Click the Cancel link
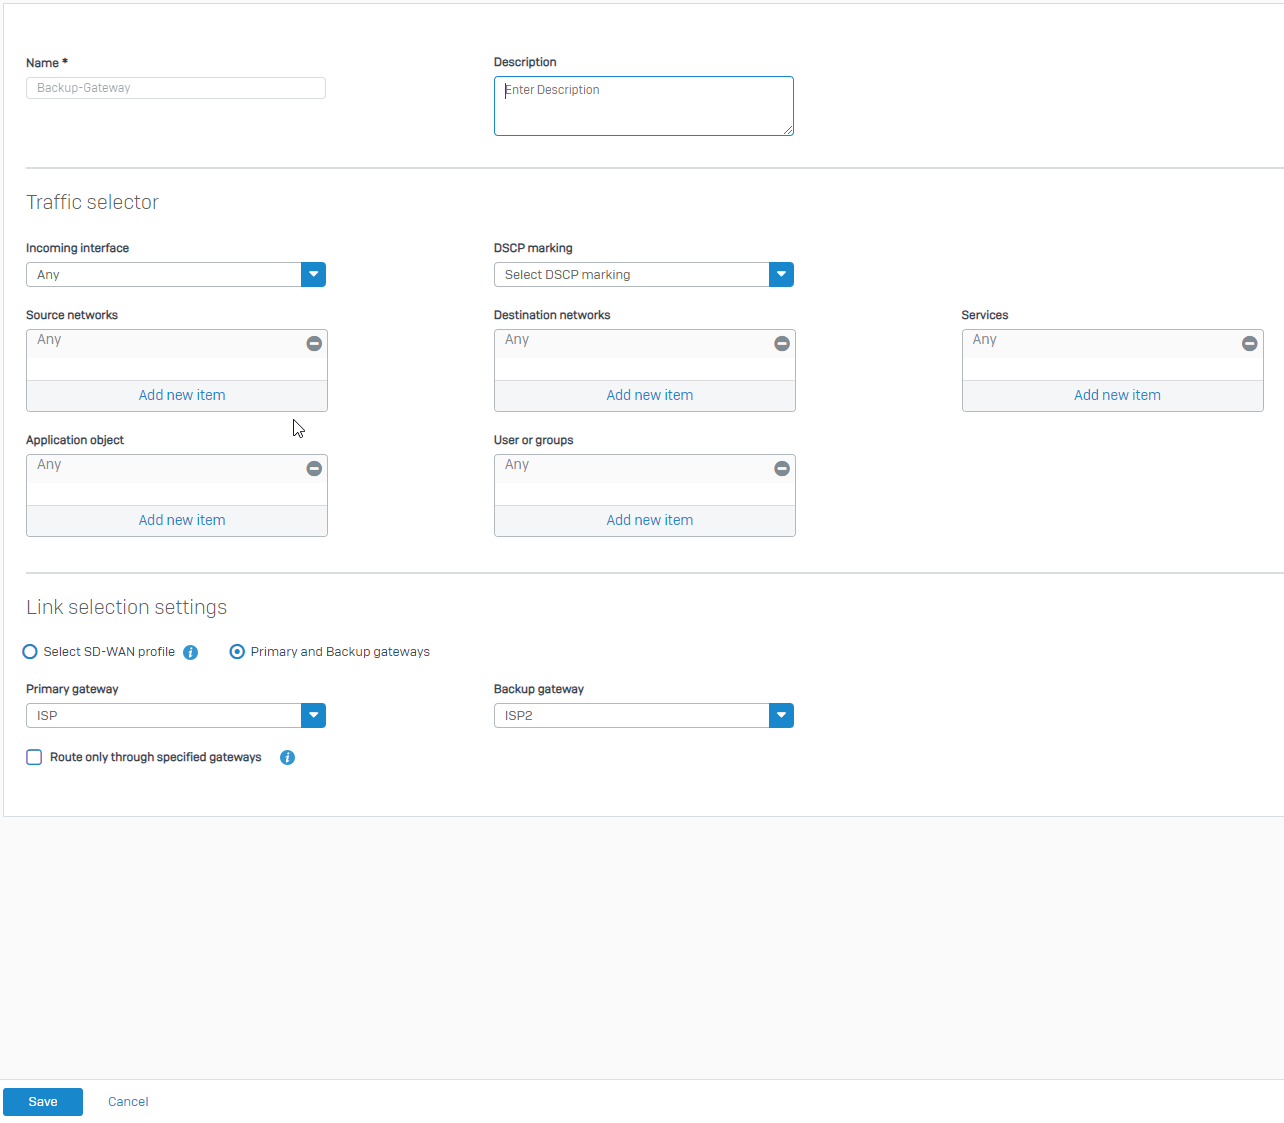The width and height of the screenshot is (1284, 1123). pyautogui.click(x=128, y=1101)
